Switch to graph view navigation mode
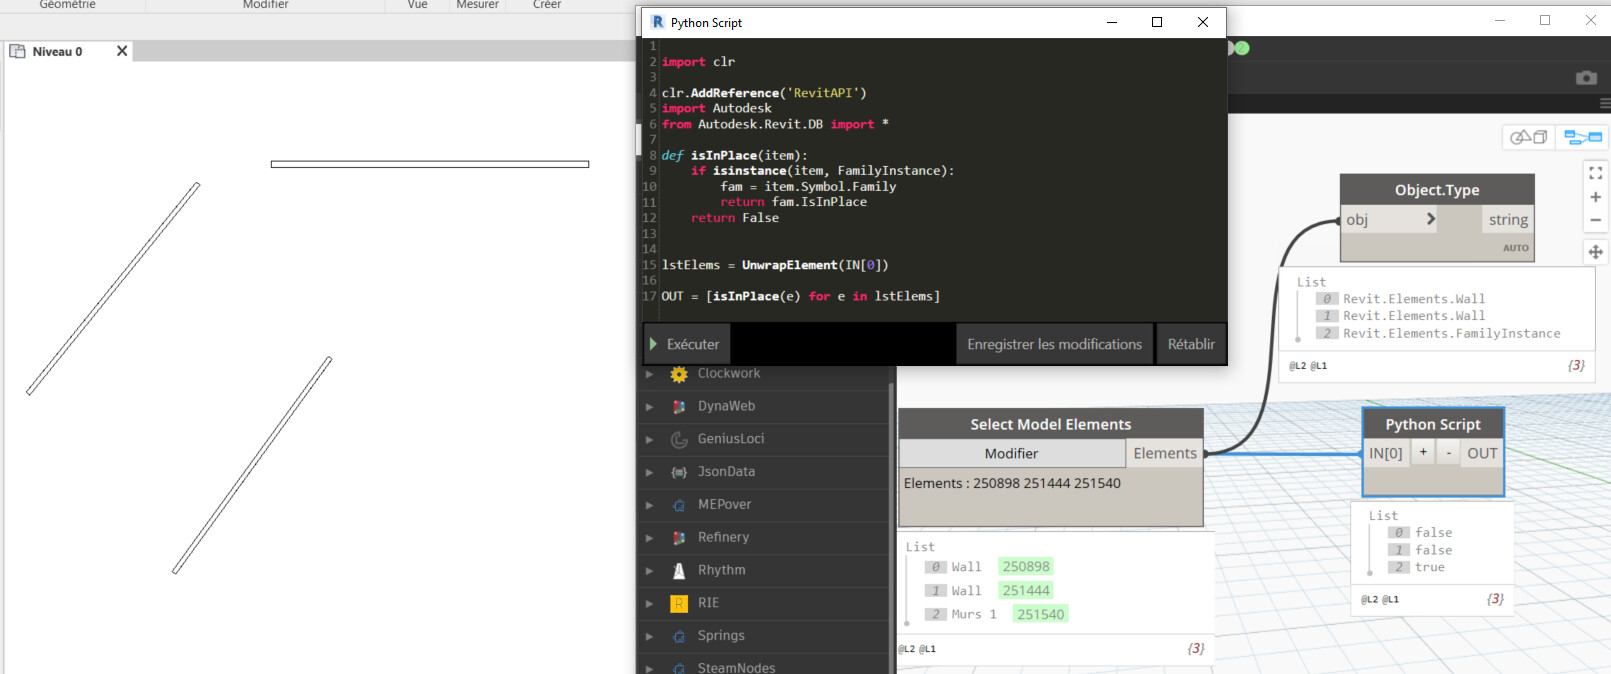 1582,137
